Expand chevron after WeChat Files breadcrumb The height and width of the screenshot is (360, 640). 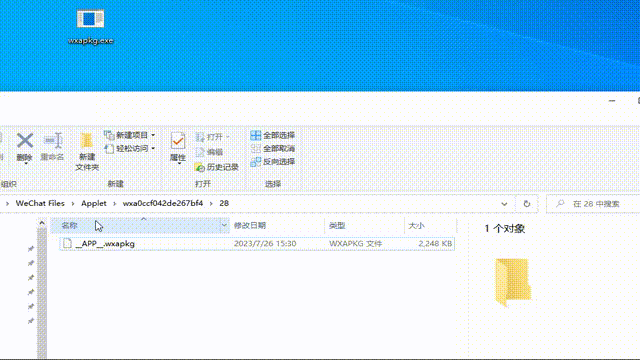(x=73, y=203)
